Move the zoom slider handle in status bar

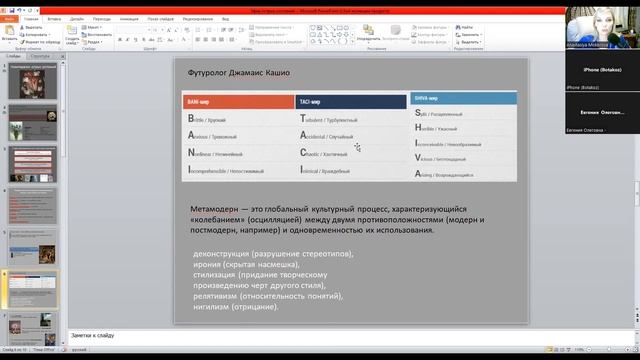[x=609, y=349]
